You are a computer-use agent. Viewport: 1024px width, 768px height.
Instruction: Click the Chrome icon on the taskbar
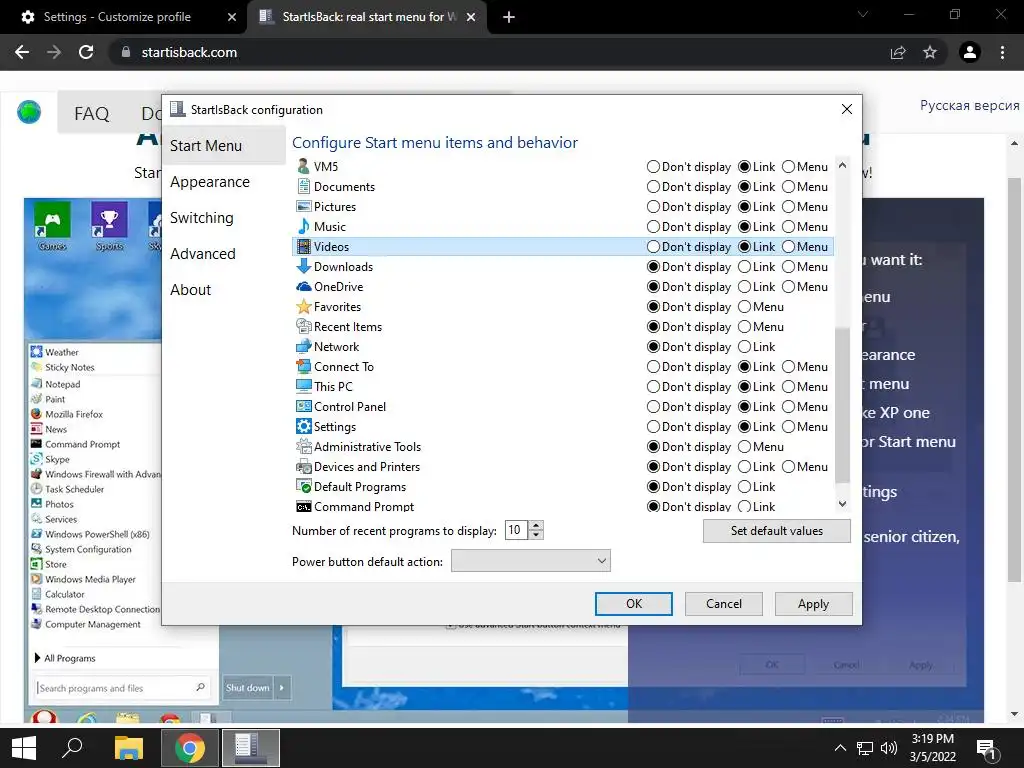(189, 748)
